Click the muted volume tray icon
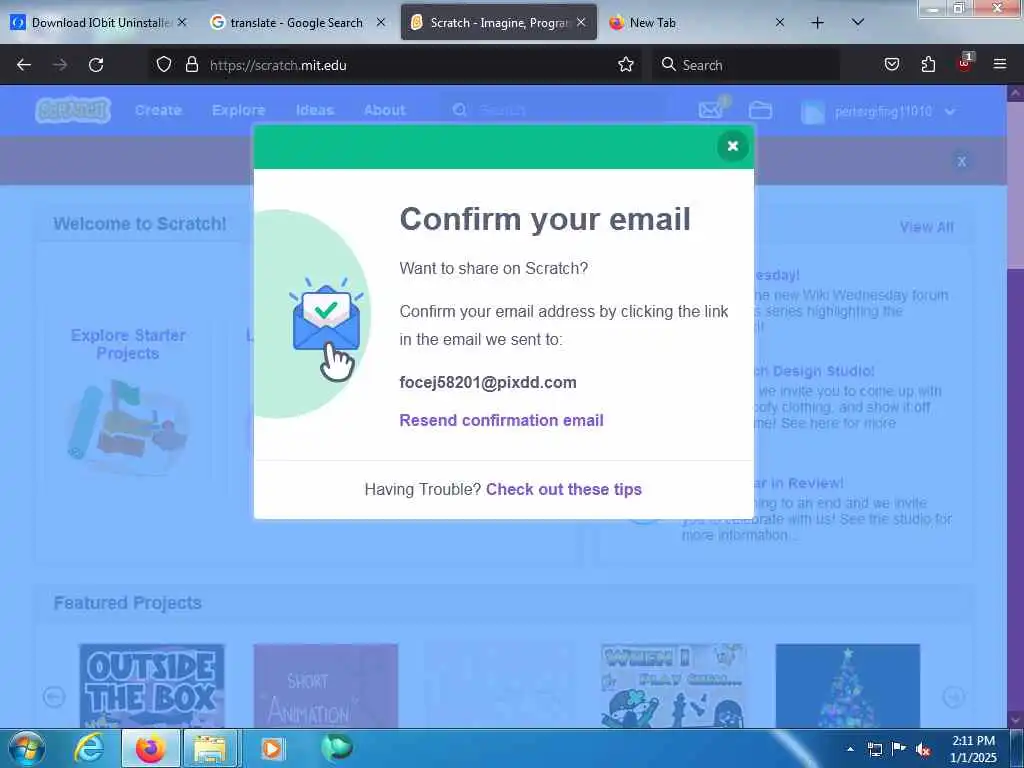Screen dimensions: 1024x768 [923, 750]
